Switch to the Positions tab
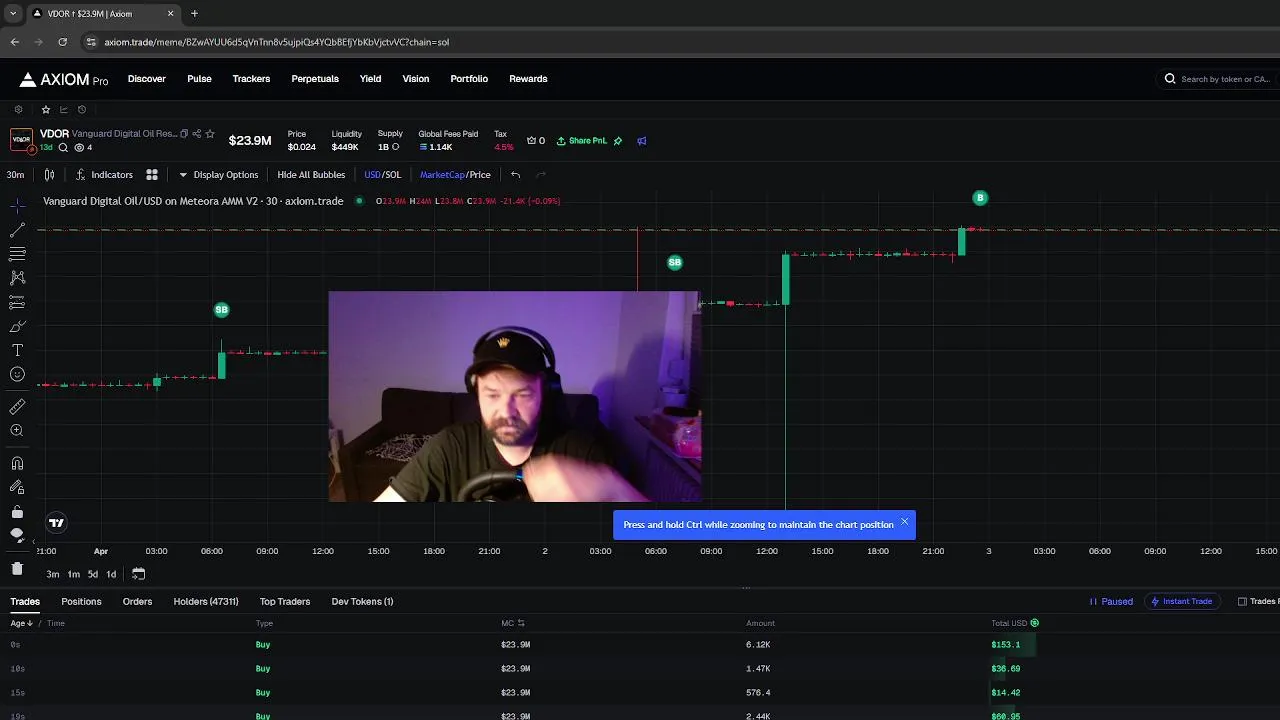 click(81, 601)
